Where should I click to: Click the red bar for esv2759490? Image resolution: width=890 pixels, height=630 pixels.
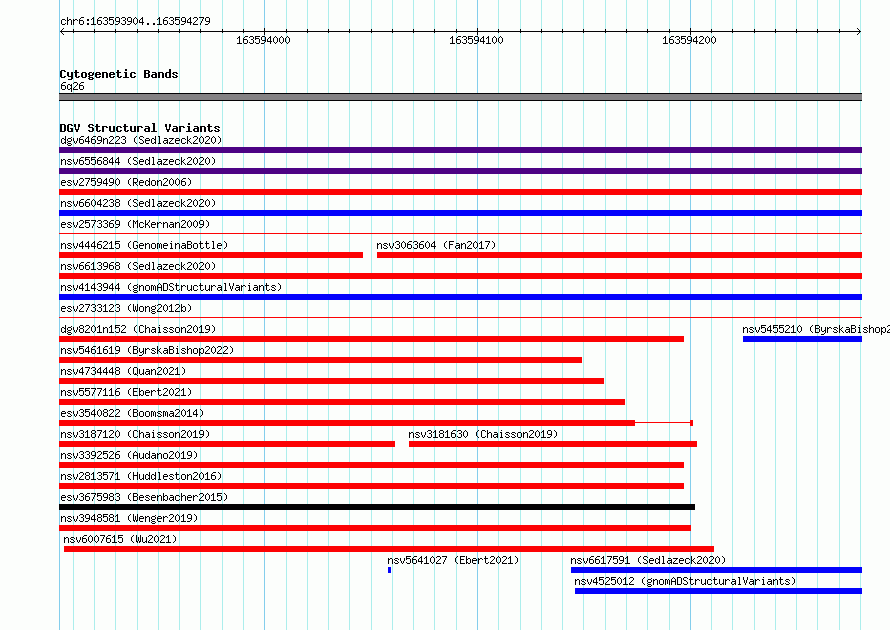[460, 192]
